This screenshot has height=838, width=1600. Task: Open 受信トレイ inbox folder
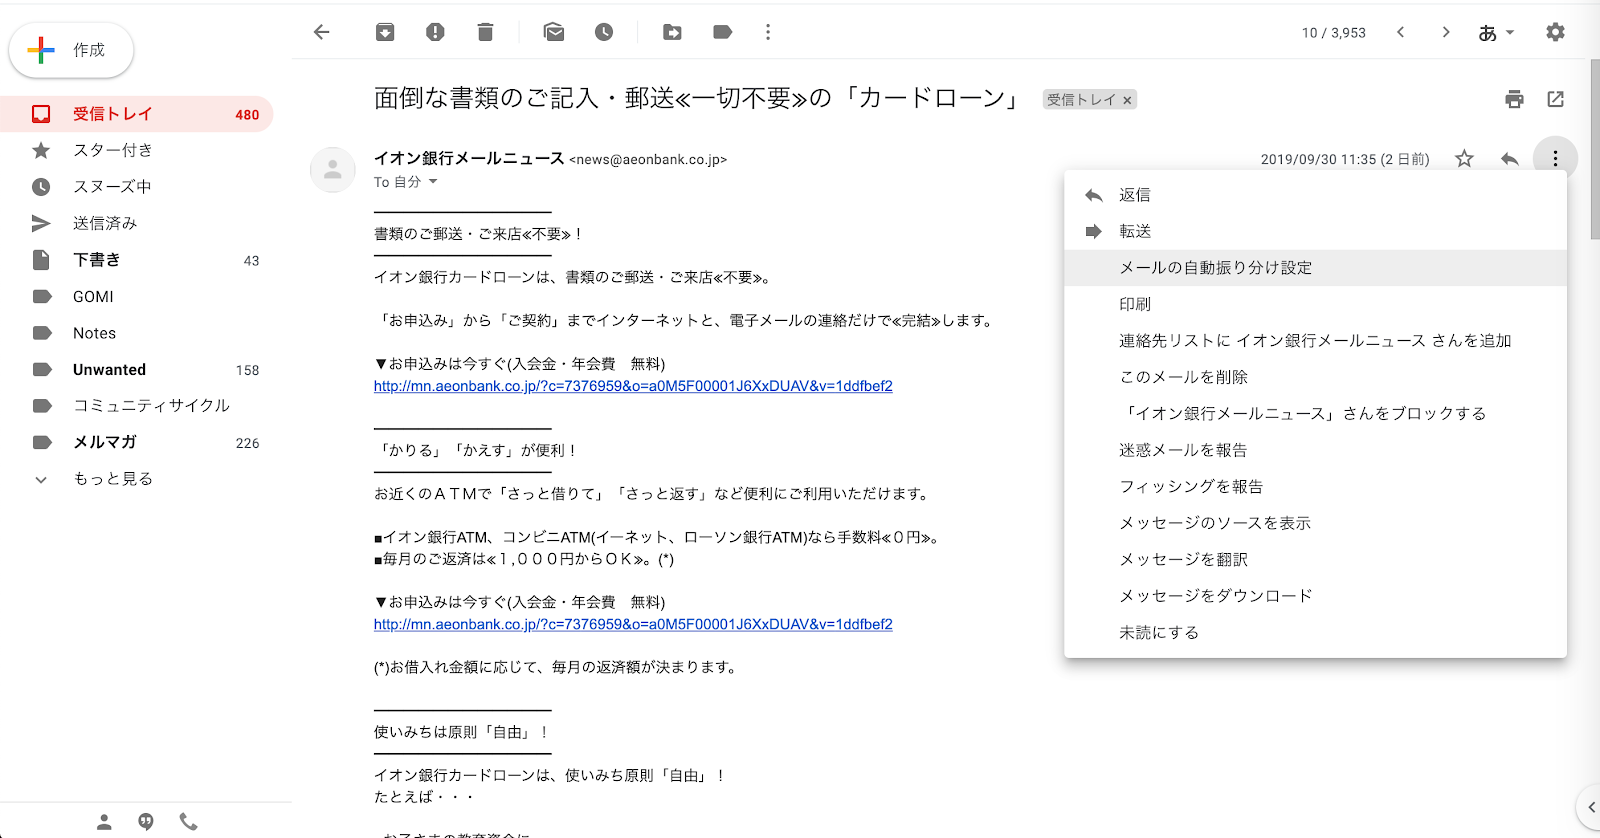pyautogui.click(x=136, y=114)
